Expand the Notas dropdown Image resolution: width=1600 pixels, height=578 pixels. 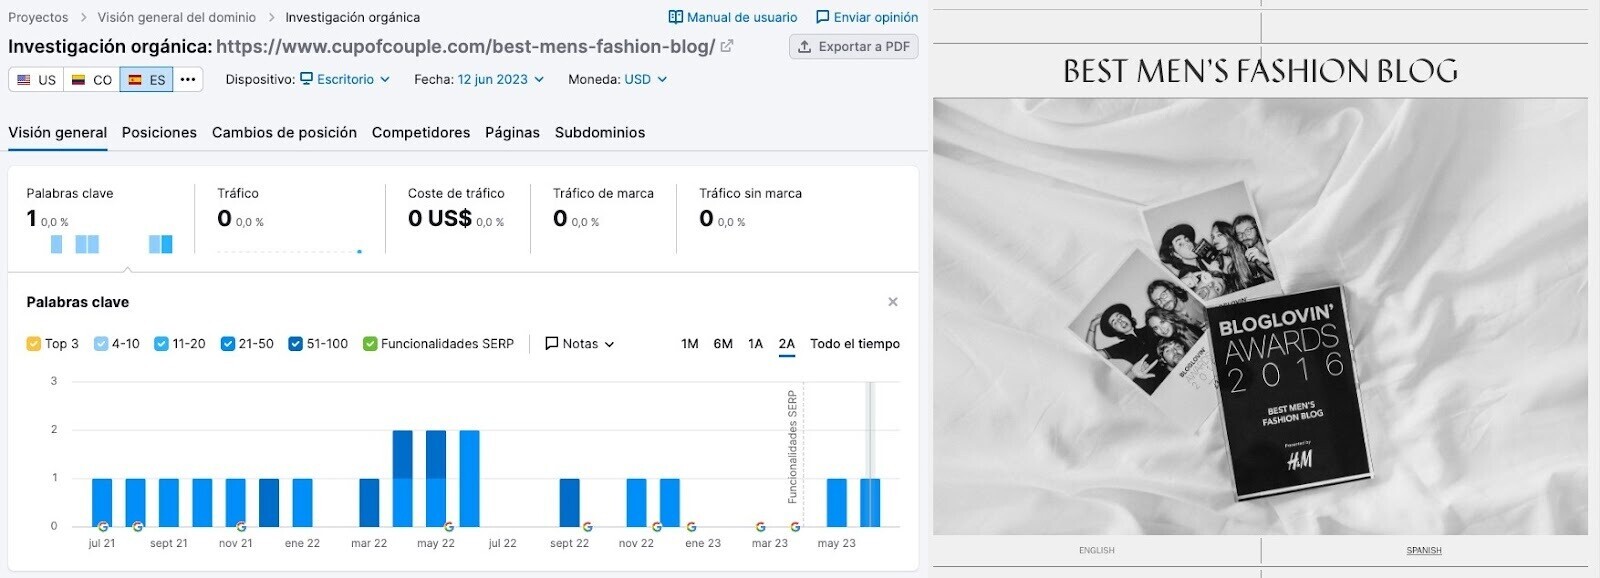[x=580, y=344]
